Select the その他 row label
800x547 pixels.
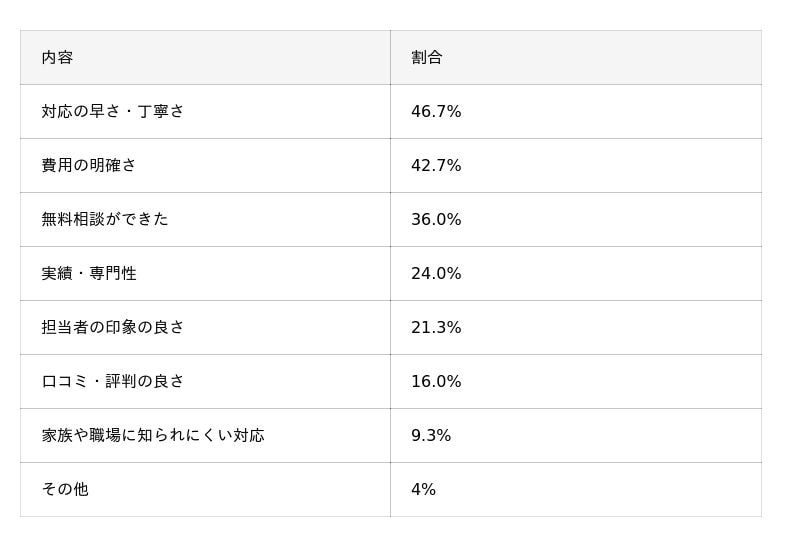65,490
